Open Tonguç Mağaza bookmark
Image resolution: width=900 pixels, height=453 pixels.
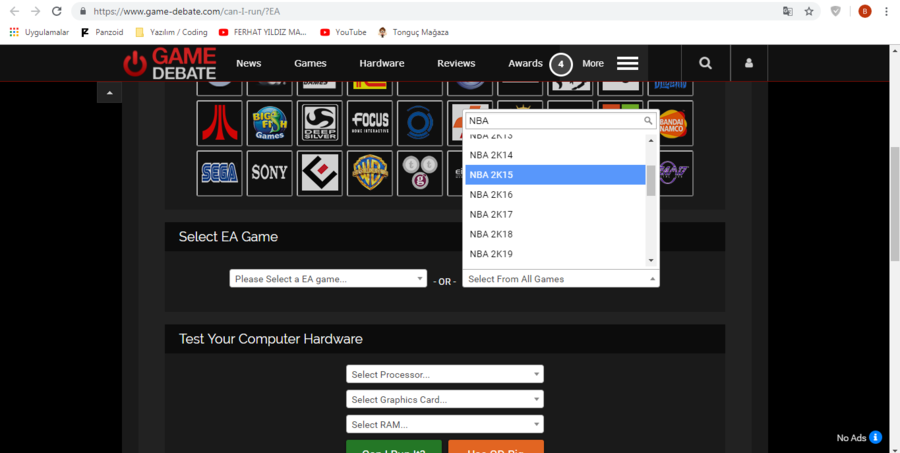point(413,32)
